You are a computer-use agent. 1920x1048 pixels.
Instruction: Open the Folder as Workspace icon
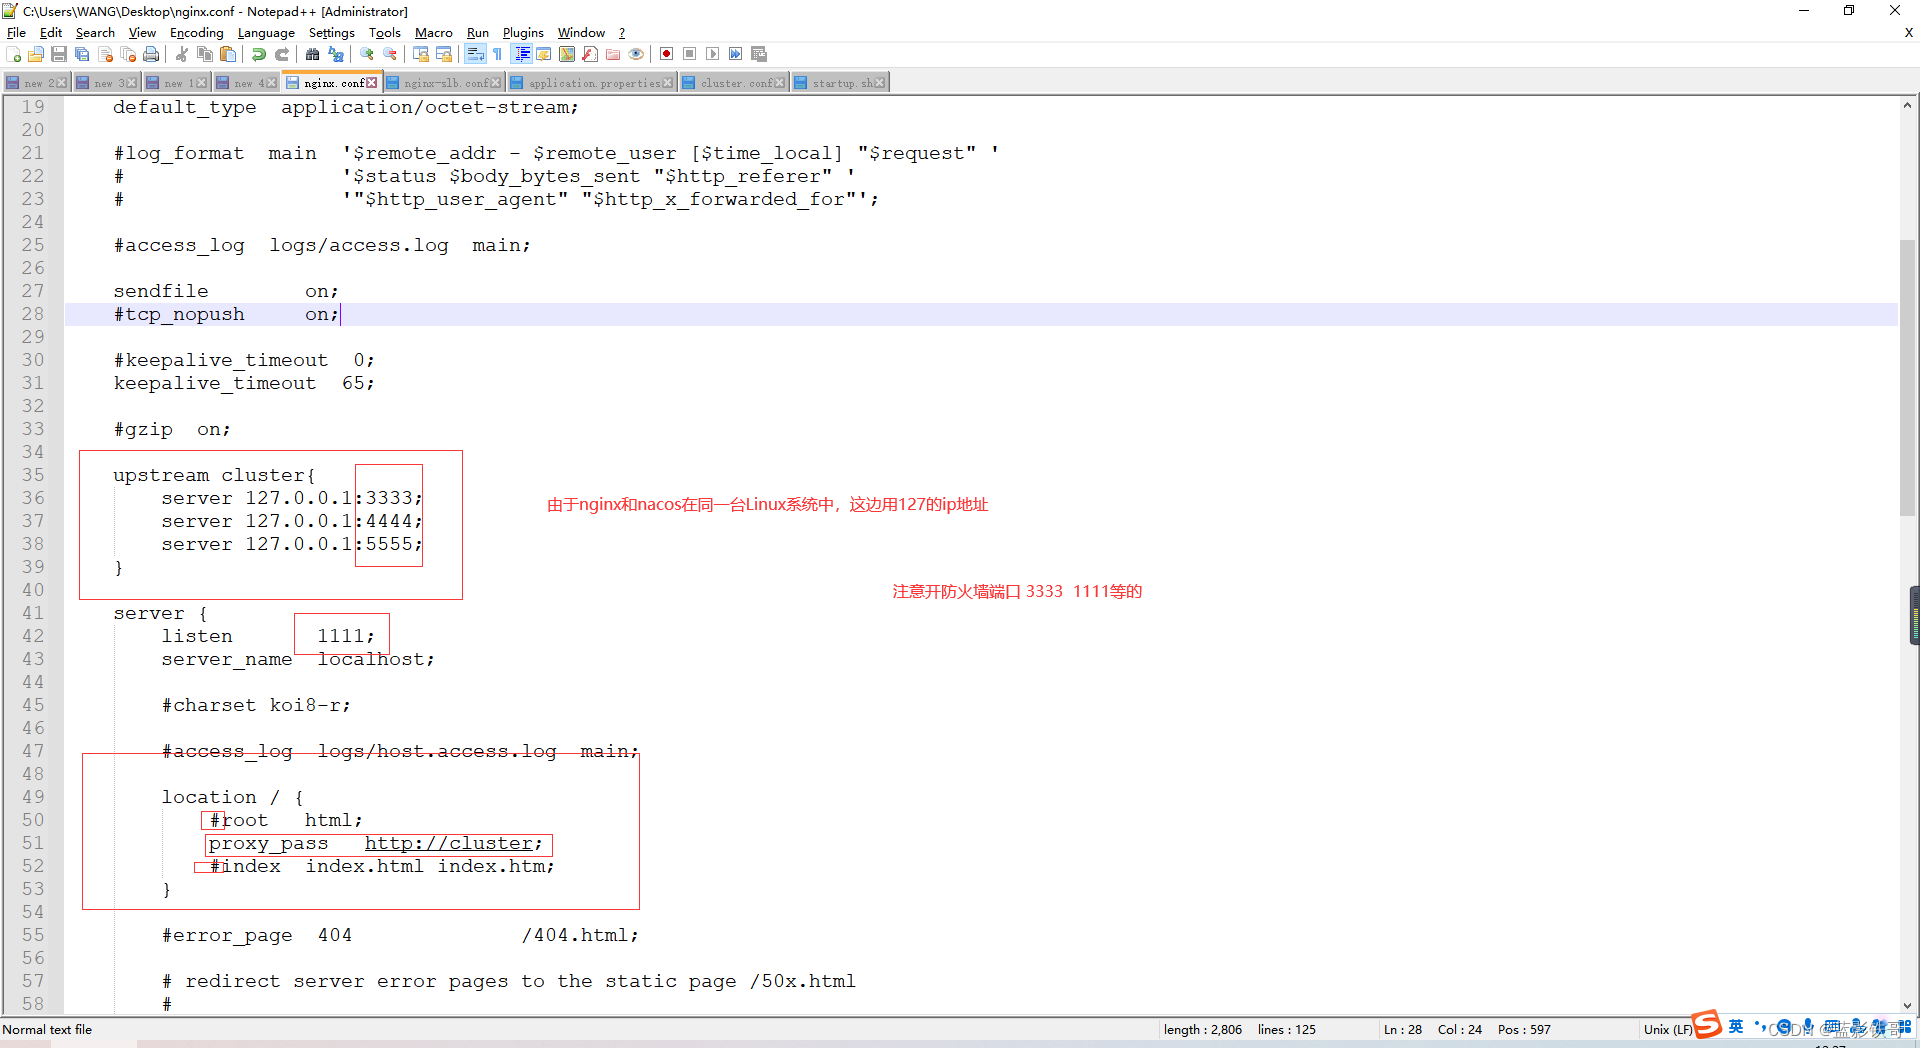pyautogui.click(x=613, y=54)
